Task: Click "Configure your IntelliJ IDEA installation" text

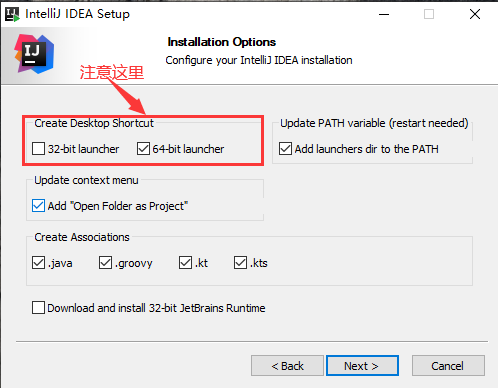Action: pyautogui.click(x=259, y=60)
